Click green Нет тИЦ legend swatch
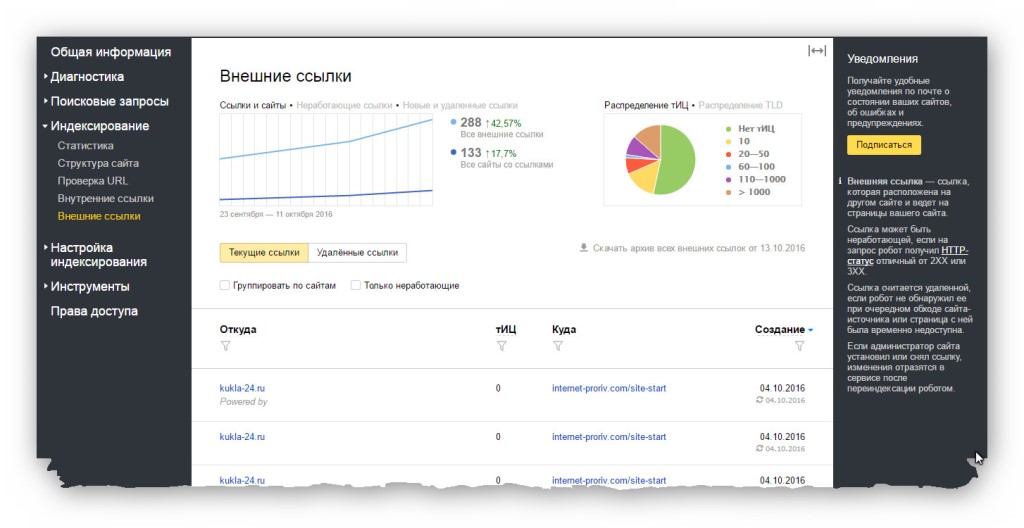The image size is (1024, 528). (x=728, y=129)
